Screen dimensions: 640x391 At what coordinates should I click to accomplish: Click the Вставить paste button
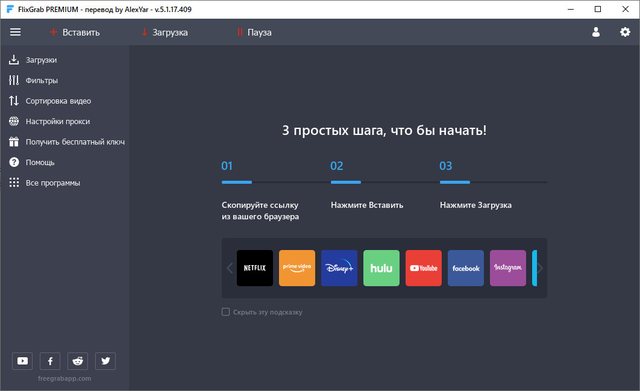(75, 32)
